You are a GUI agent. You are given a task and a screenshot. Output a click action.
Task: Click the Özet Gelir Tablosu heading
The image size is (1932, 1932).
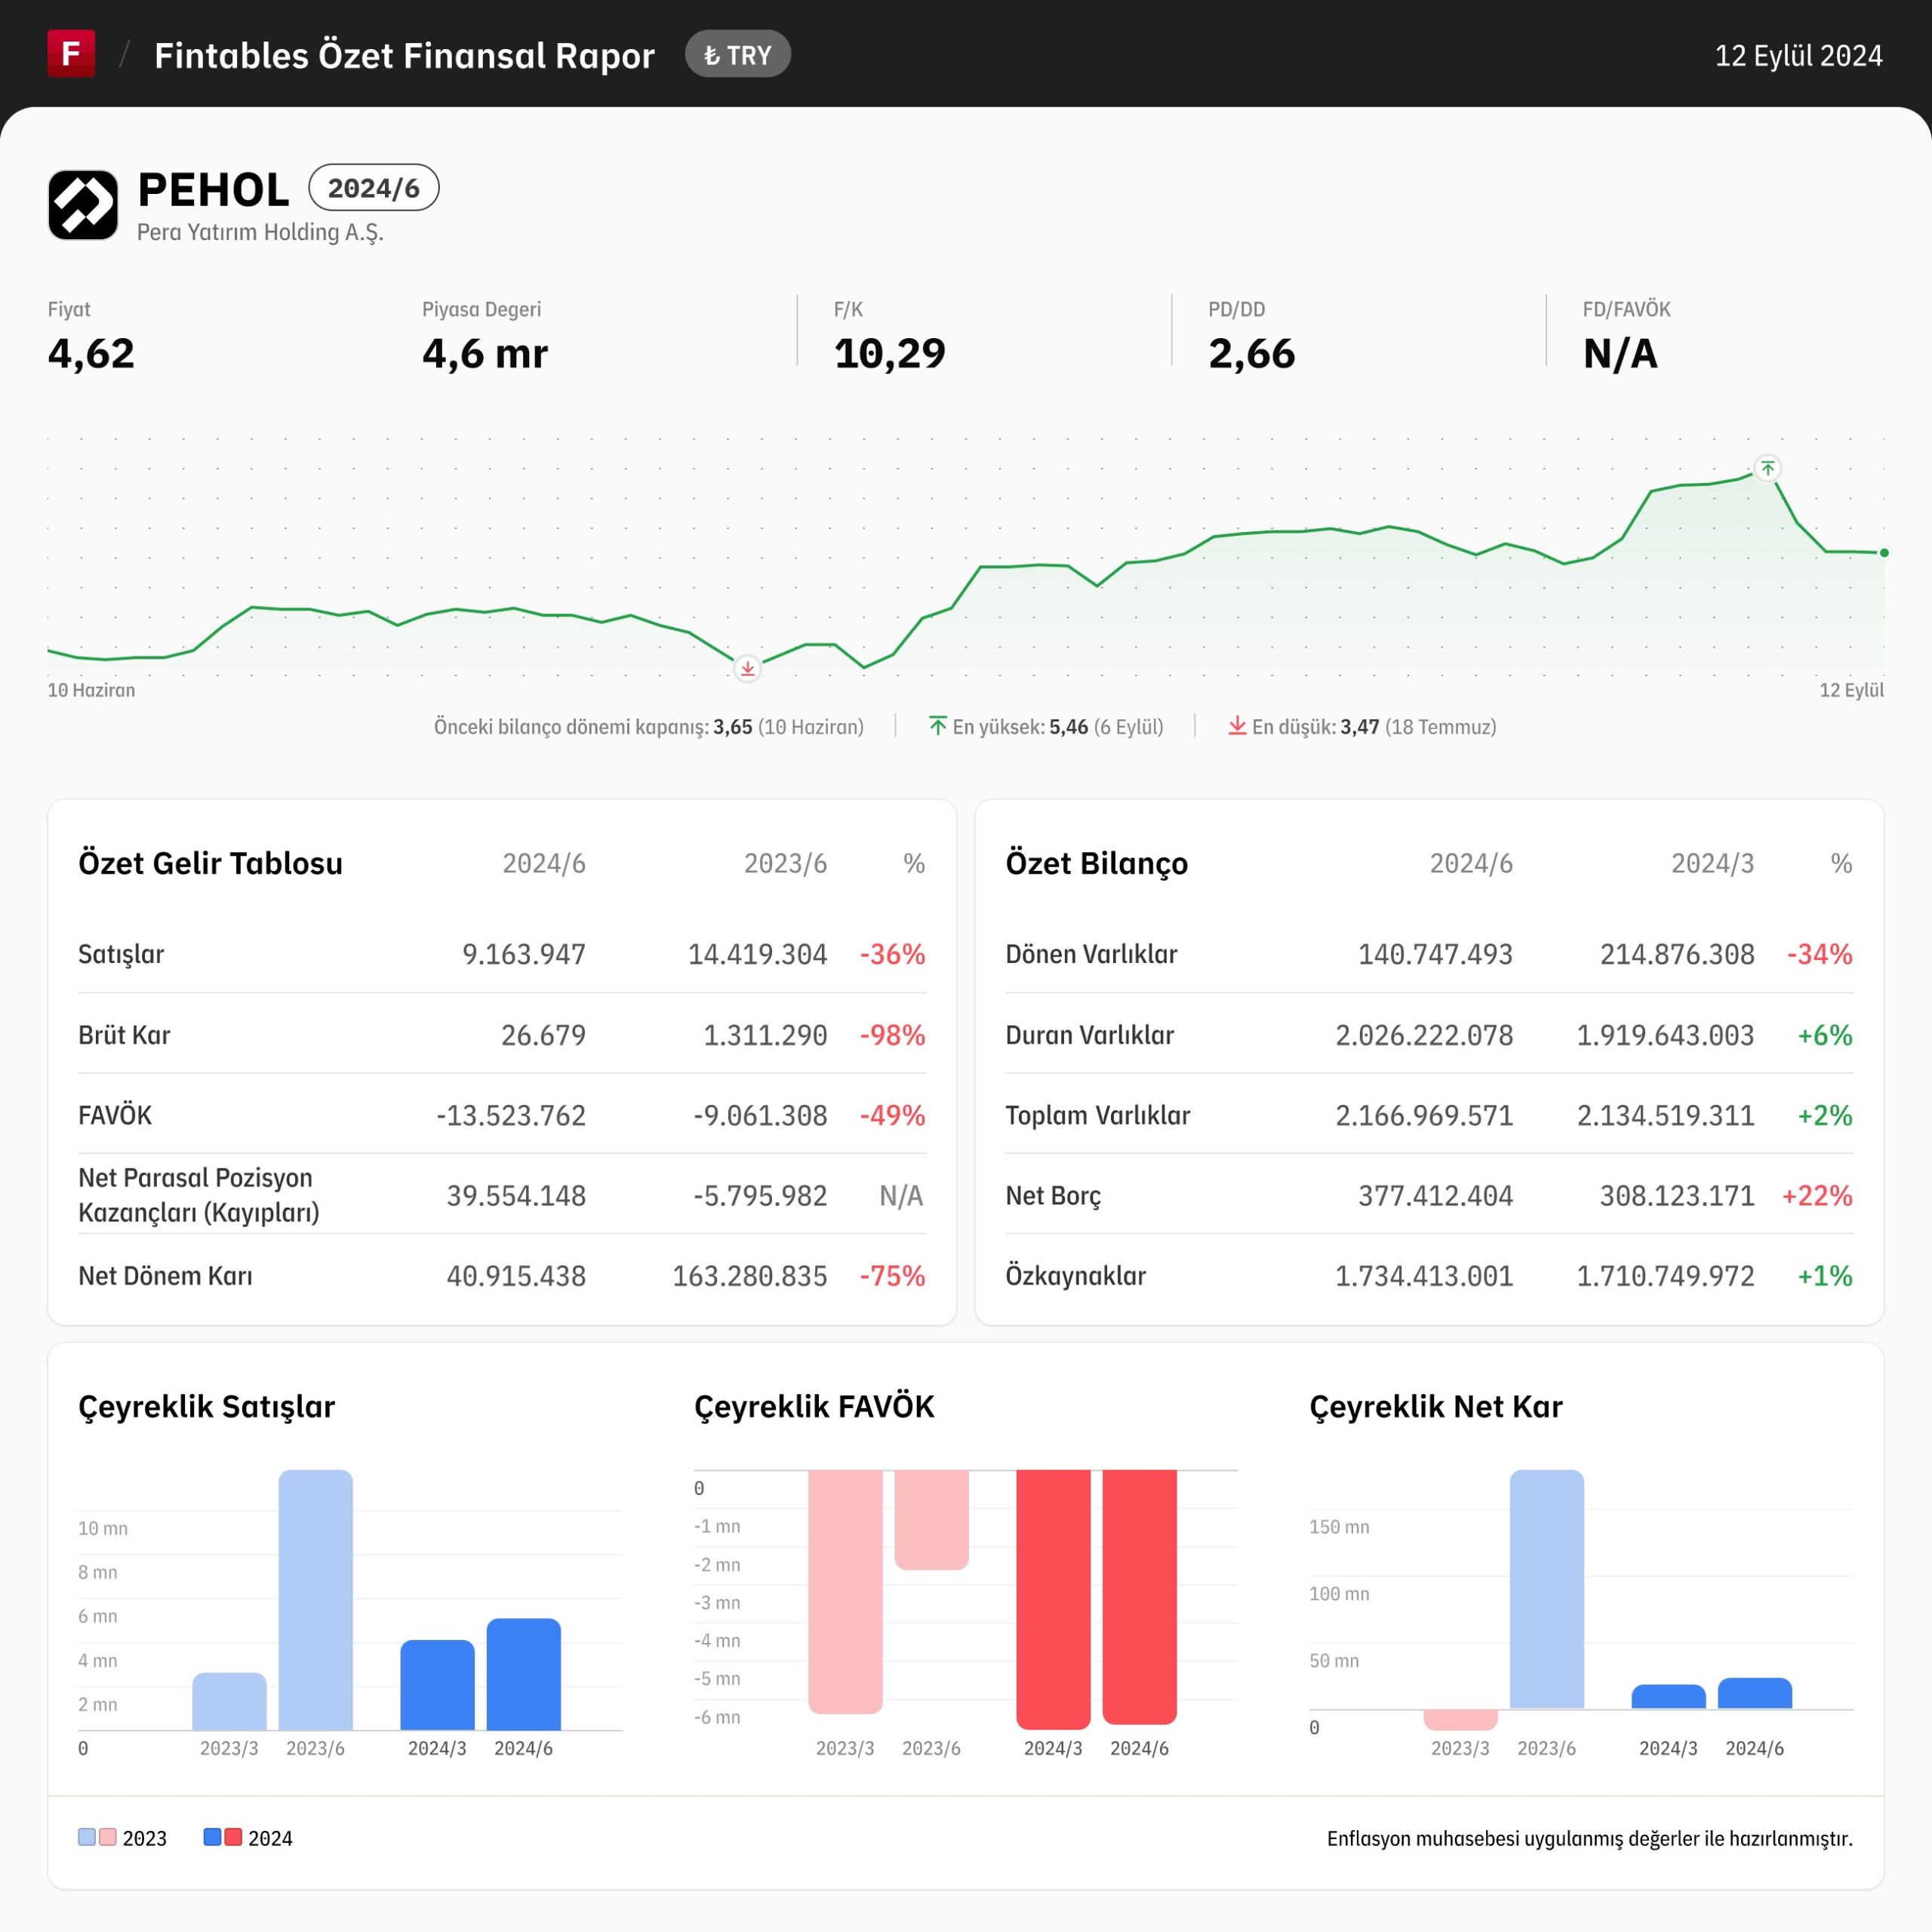click(210, 863)
